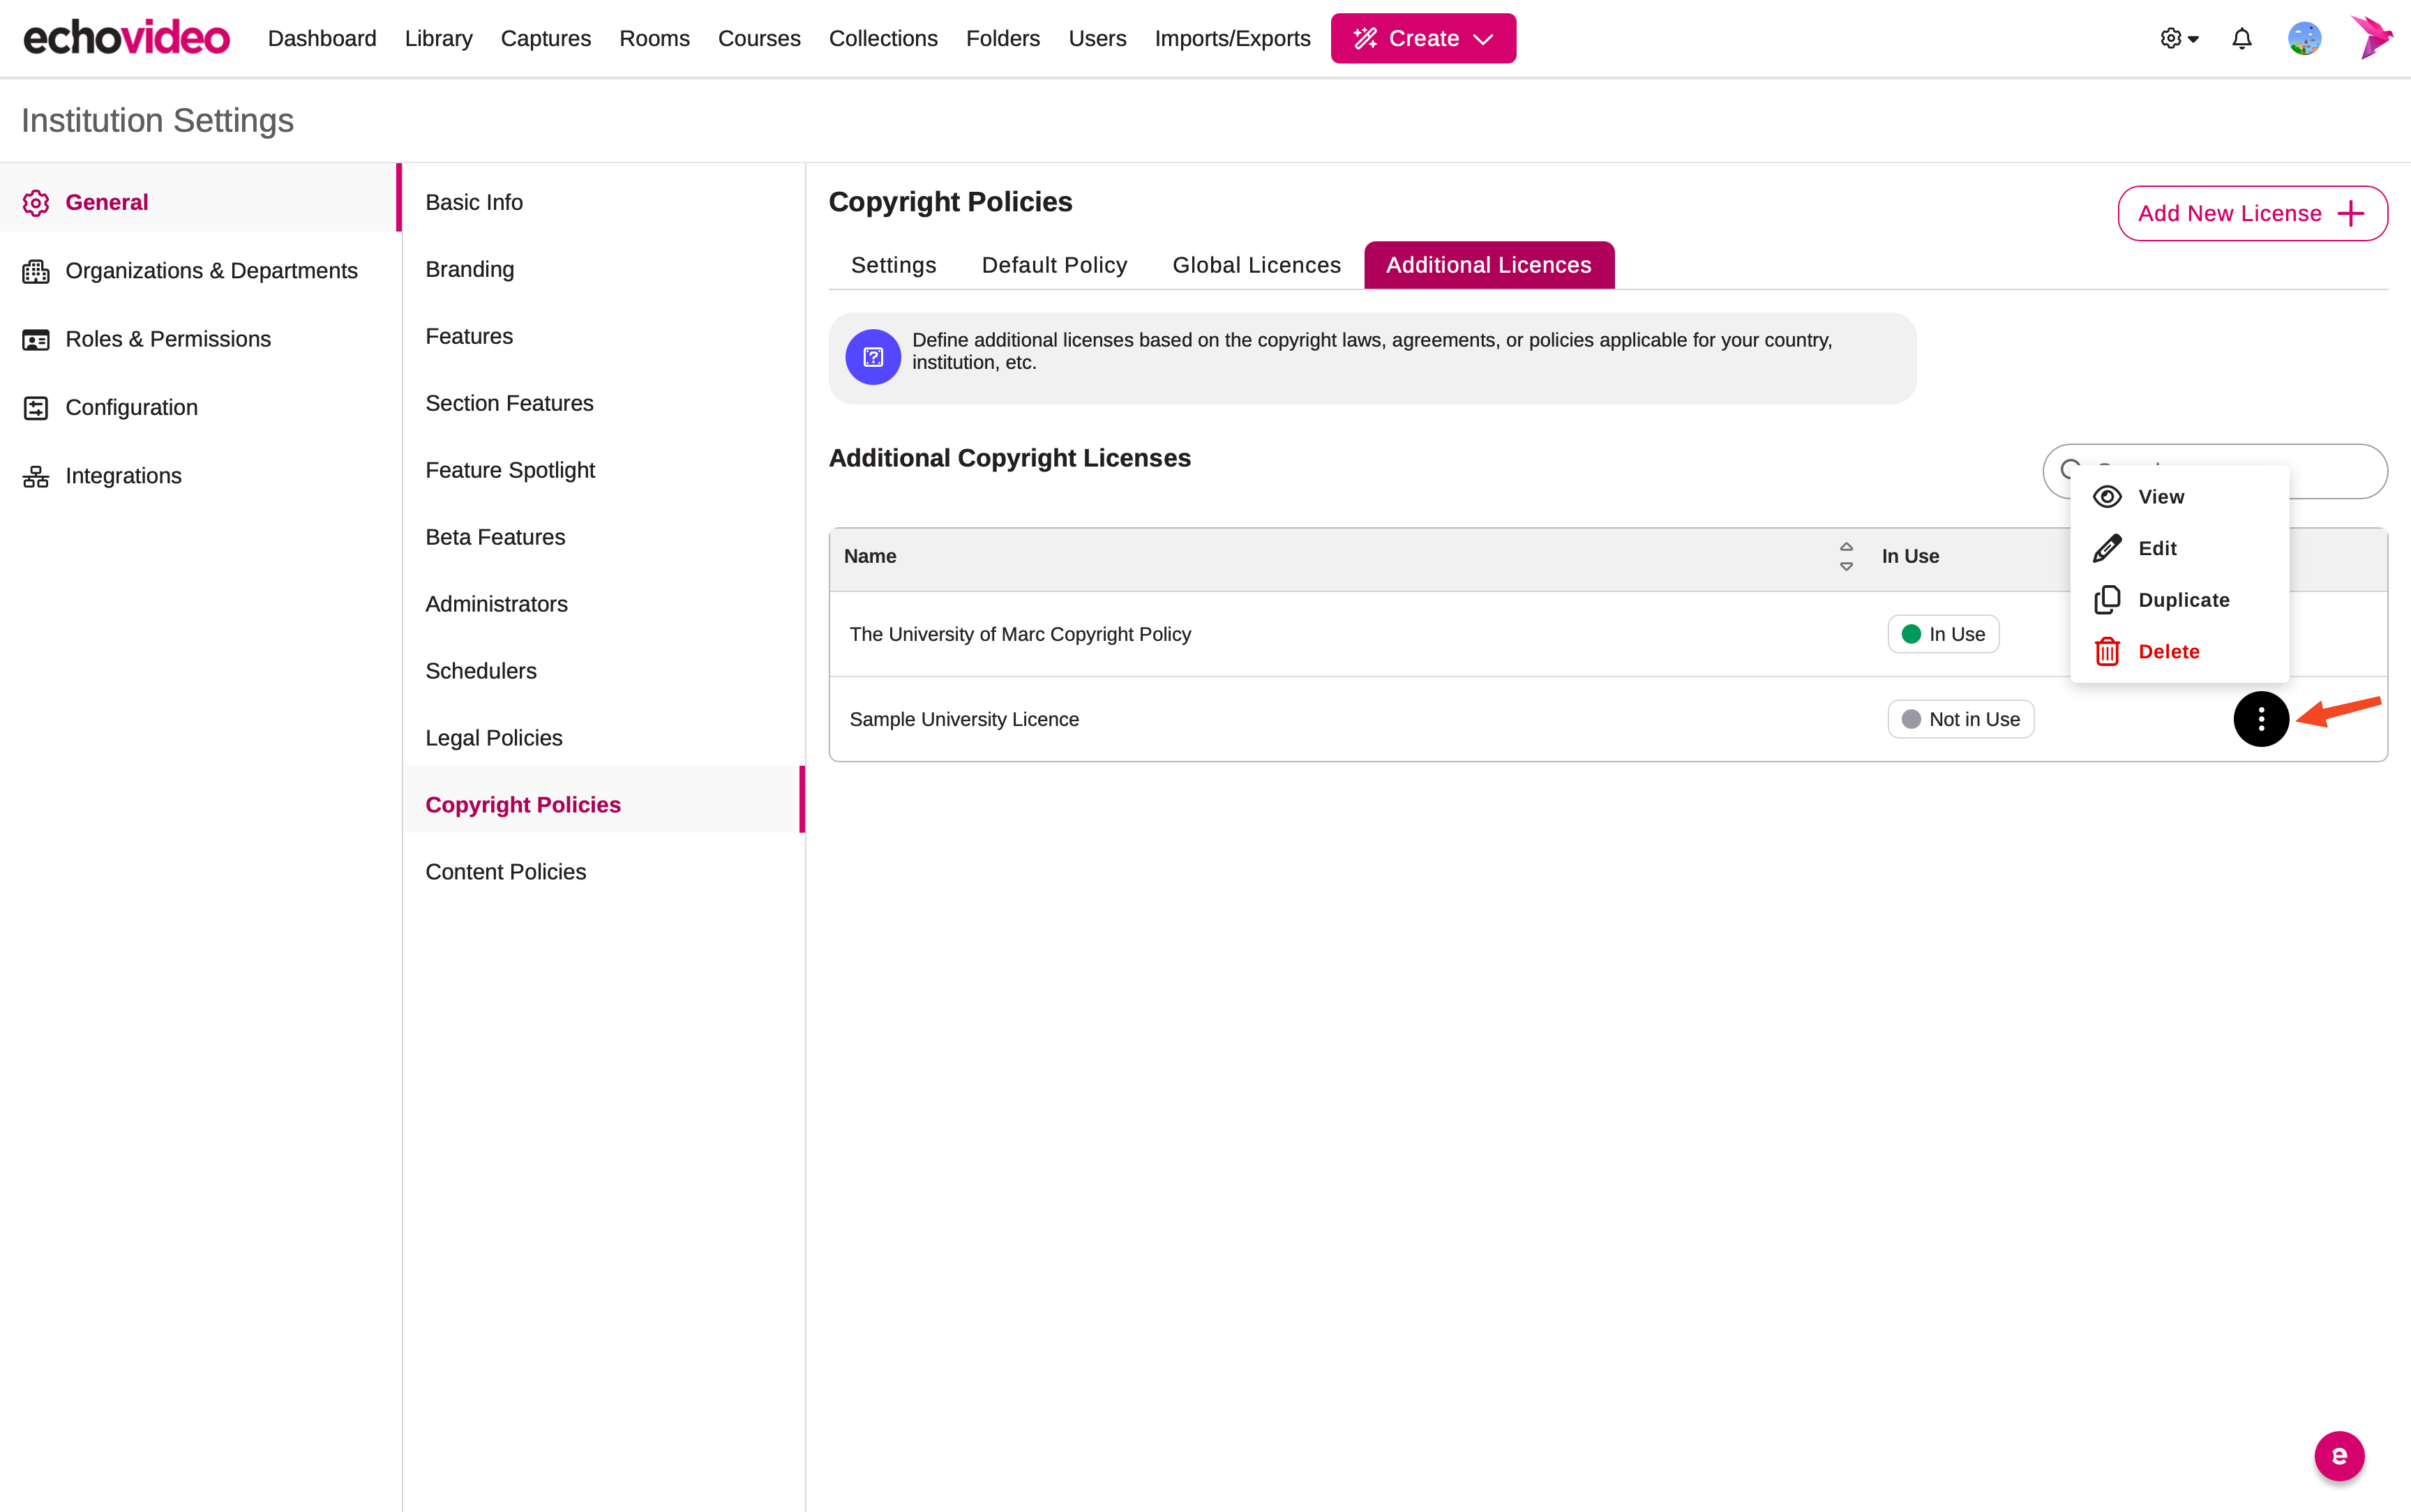Sort the table by Name column
Screen dimensions: 2411x1512
click(1846, 556)
